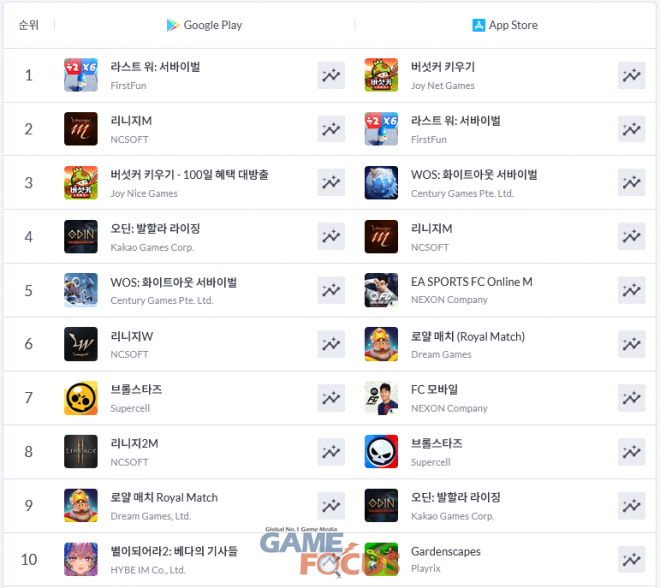Open the FC 모바일 title link
The width and height of the screenshot is (660, 588).
tap(434, 390)
